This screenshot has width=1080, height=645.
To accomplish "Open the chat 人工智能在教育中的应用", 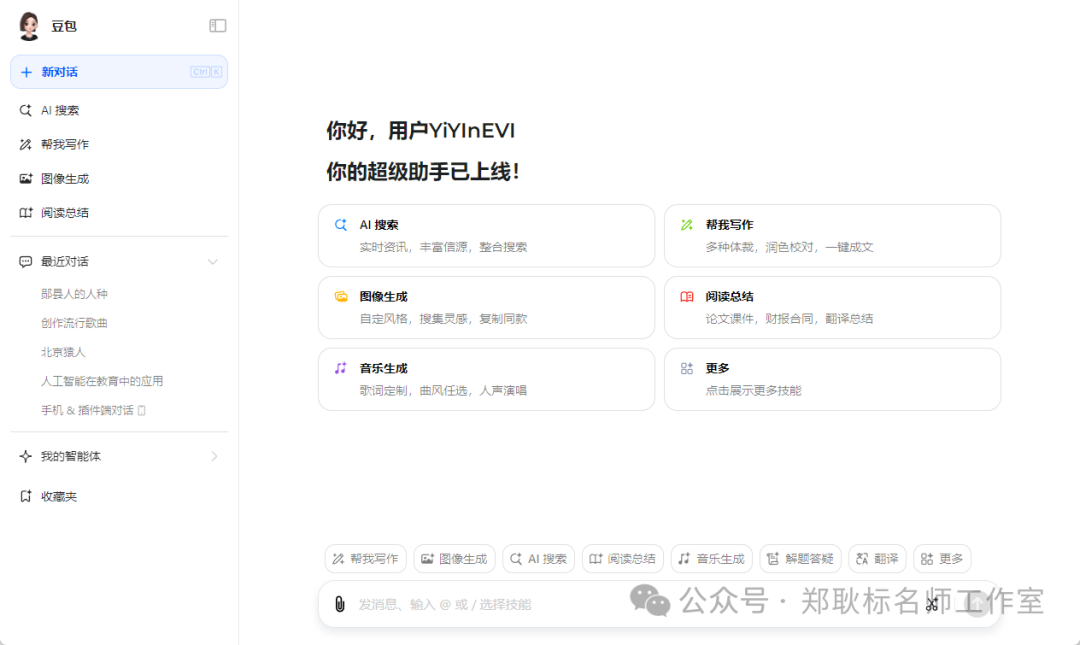I will [102, 381].
